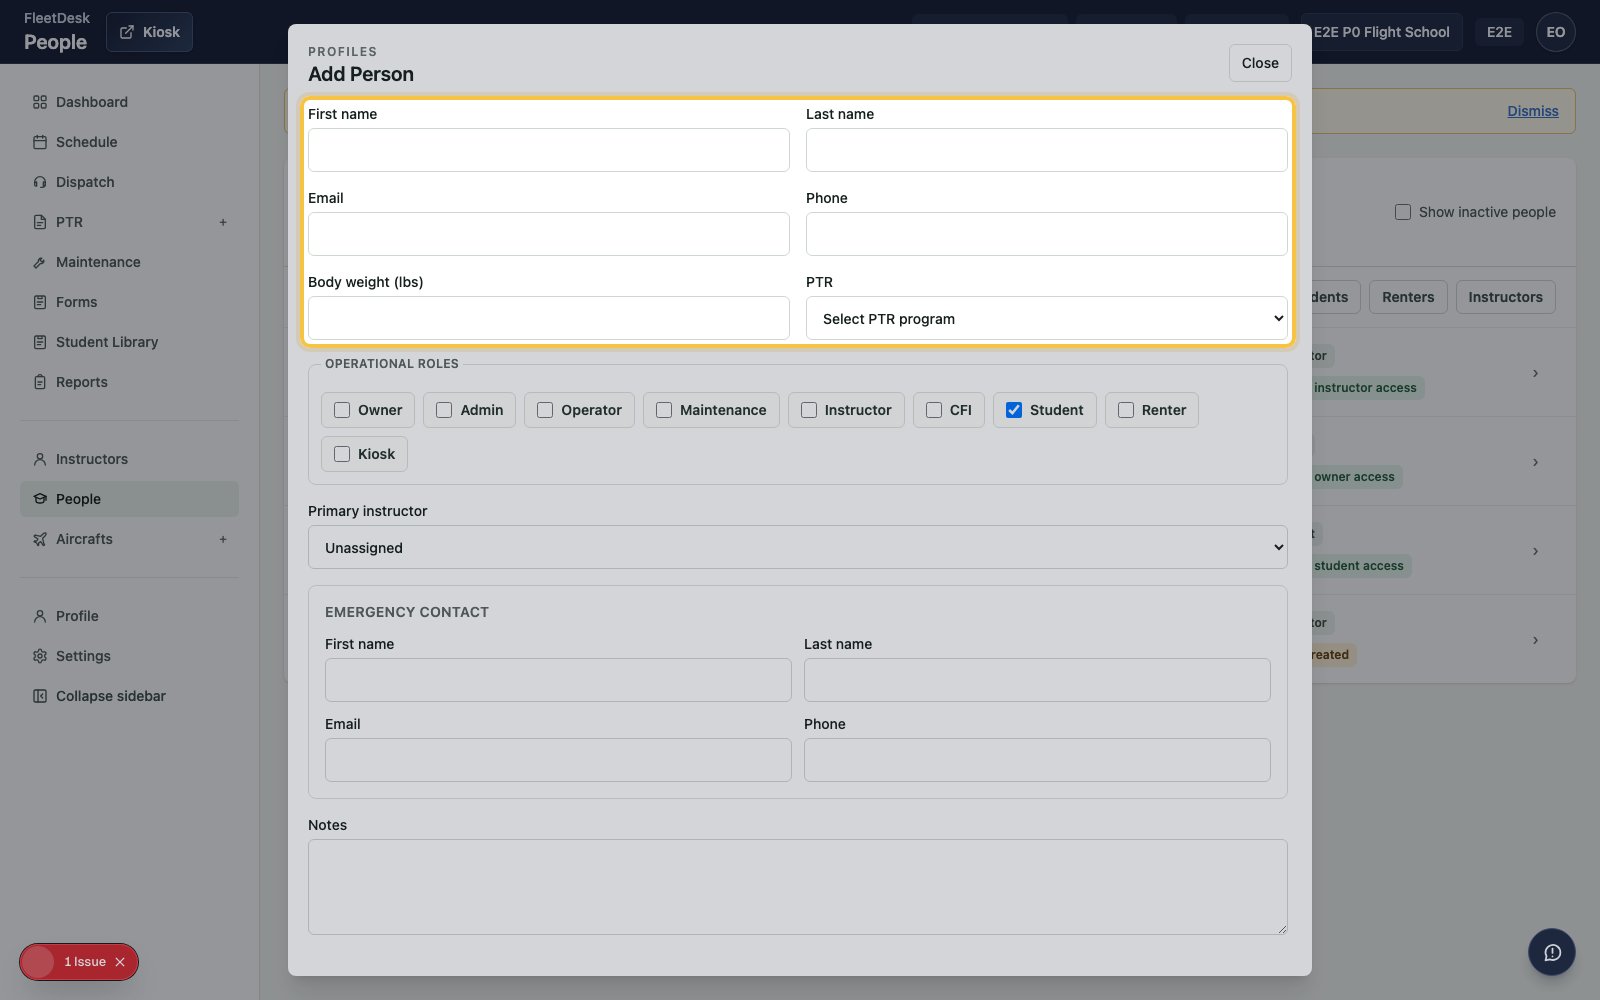Click the Schedule calendar icon
Image resolution: width=1600 pixels, height=1000 pixels.
coord(40,142)
